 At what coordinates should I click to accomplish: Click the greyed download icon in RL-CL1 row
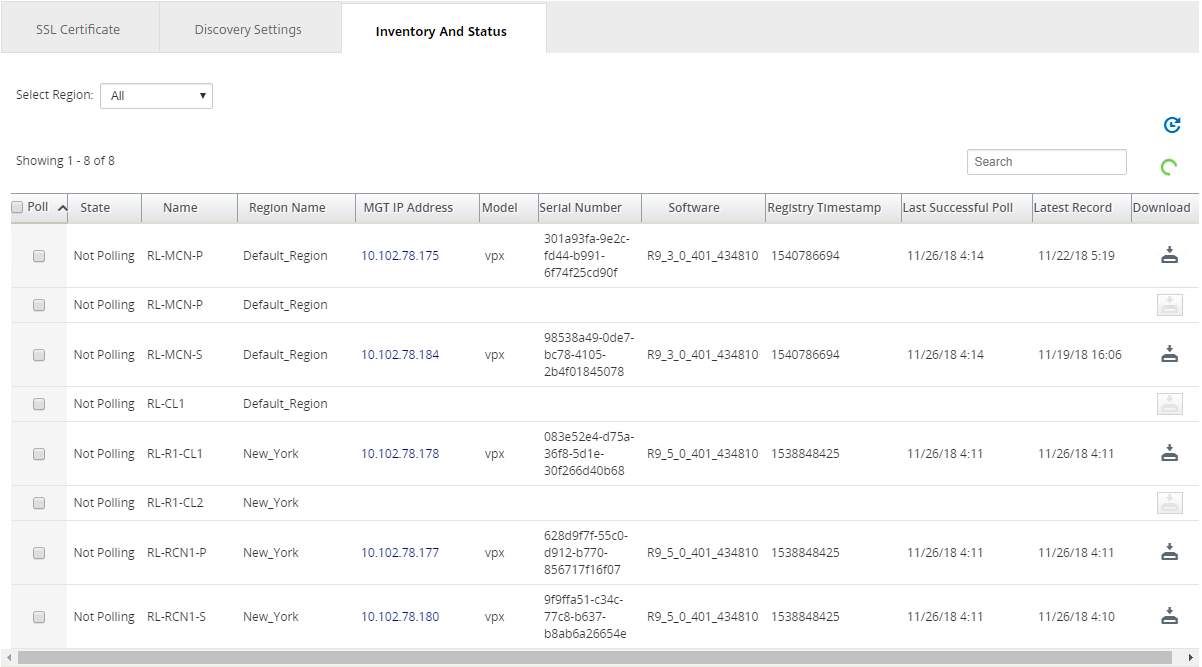click(1169, 404)
